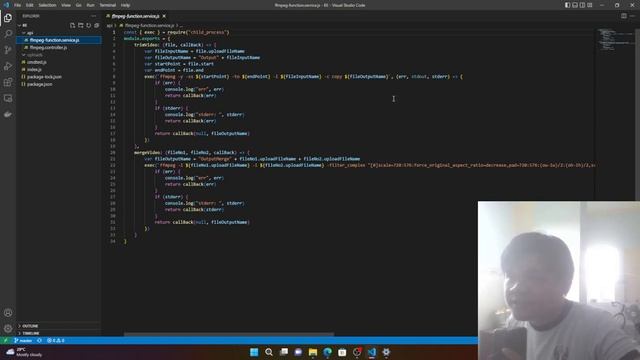Click line 1 require child_process statement
The height and width of the screenshot is (360, 640).
pyautogui.click(x=177, y=32)
